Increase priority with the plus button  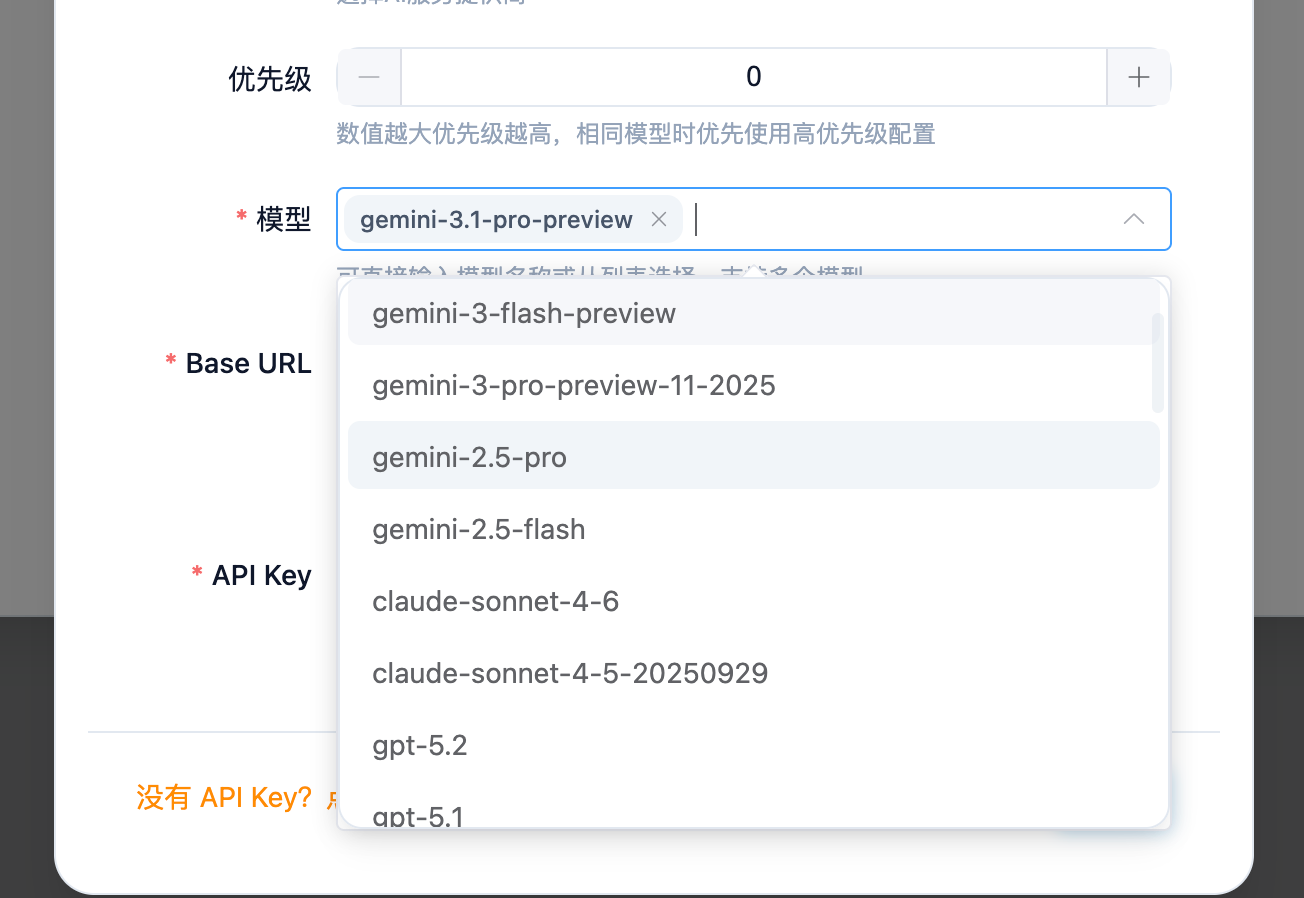point(1138,77)
